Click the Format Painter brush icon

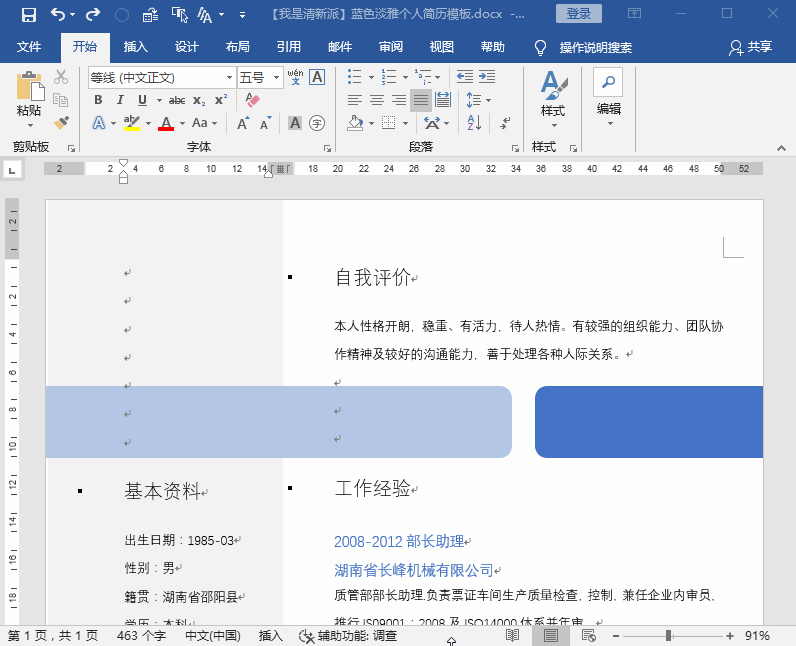pyautogui.click(x=61, y=122)
